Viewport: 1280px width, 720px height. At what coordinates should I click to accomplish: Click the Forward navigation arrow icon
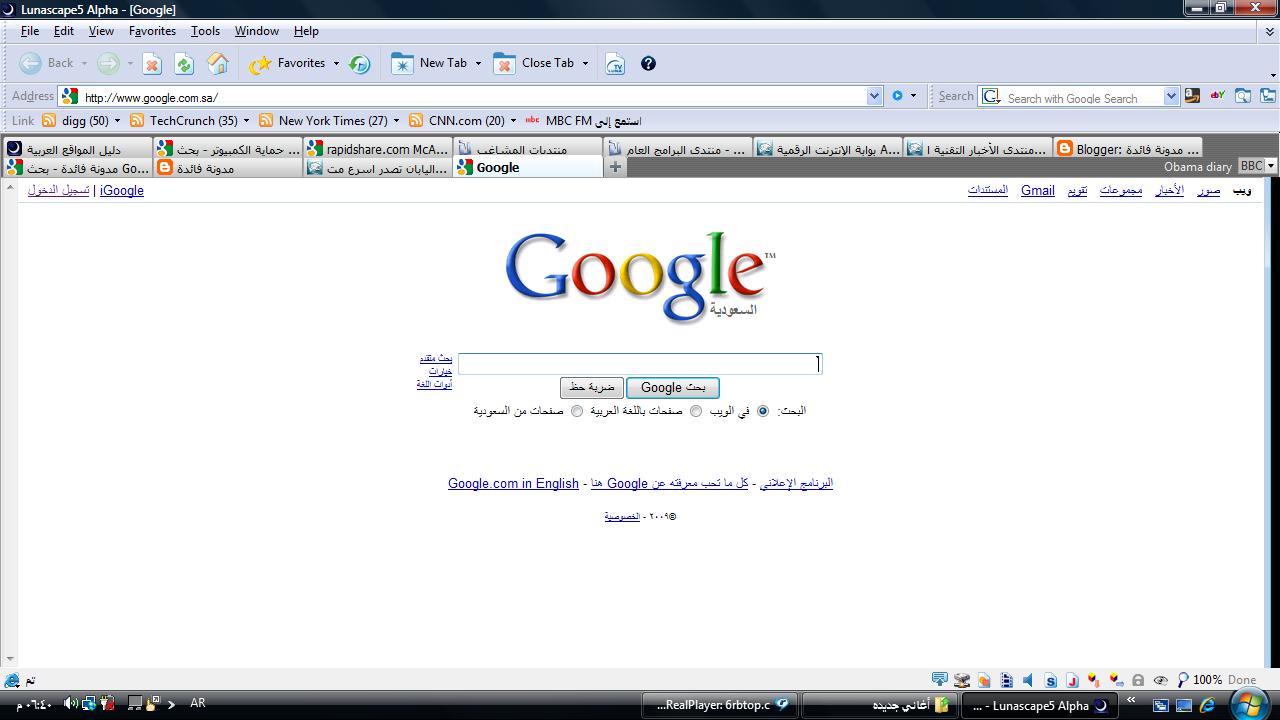click(108, 63)
